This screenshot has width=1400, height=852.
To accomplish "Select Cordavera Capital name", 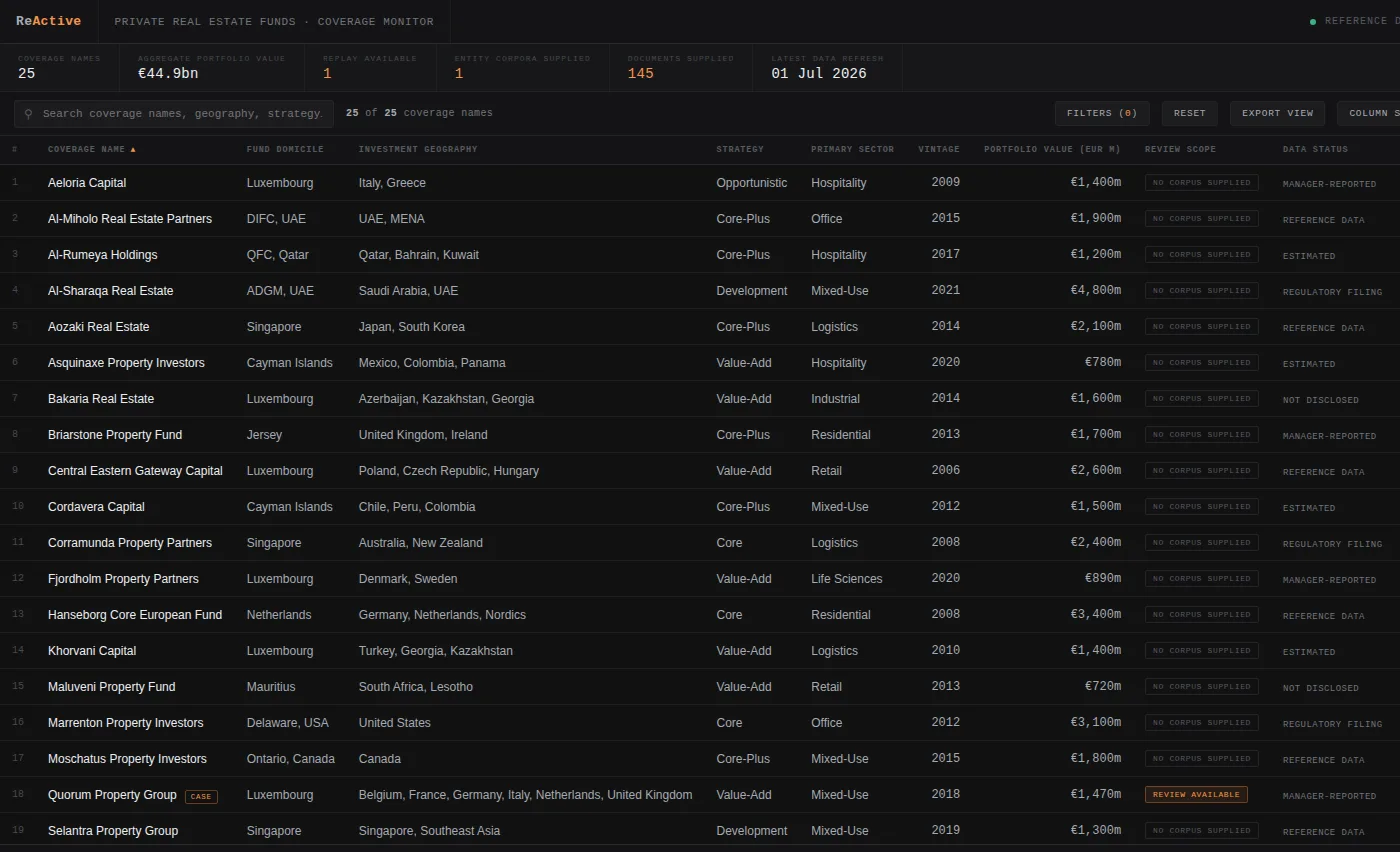I will pos(96,507).
